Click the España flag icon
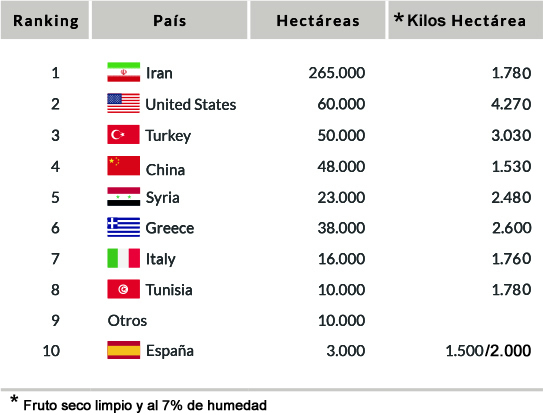Image resolution: width=543 pixels, height=415 pixels. [x=124, y=350]
